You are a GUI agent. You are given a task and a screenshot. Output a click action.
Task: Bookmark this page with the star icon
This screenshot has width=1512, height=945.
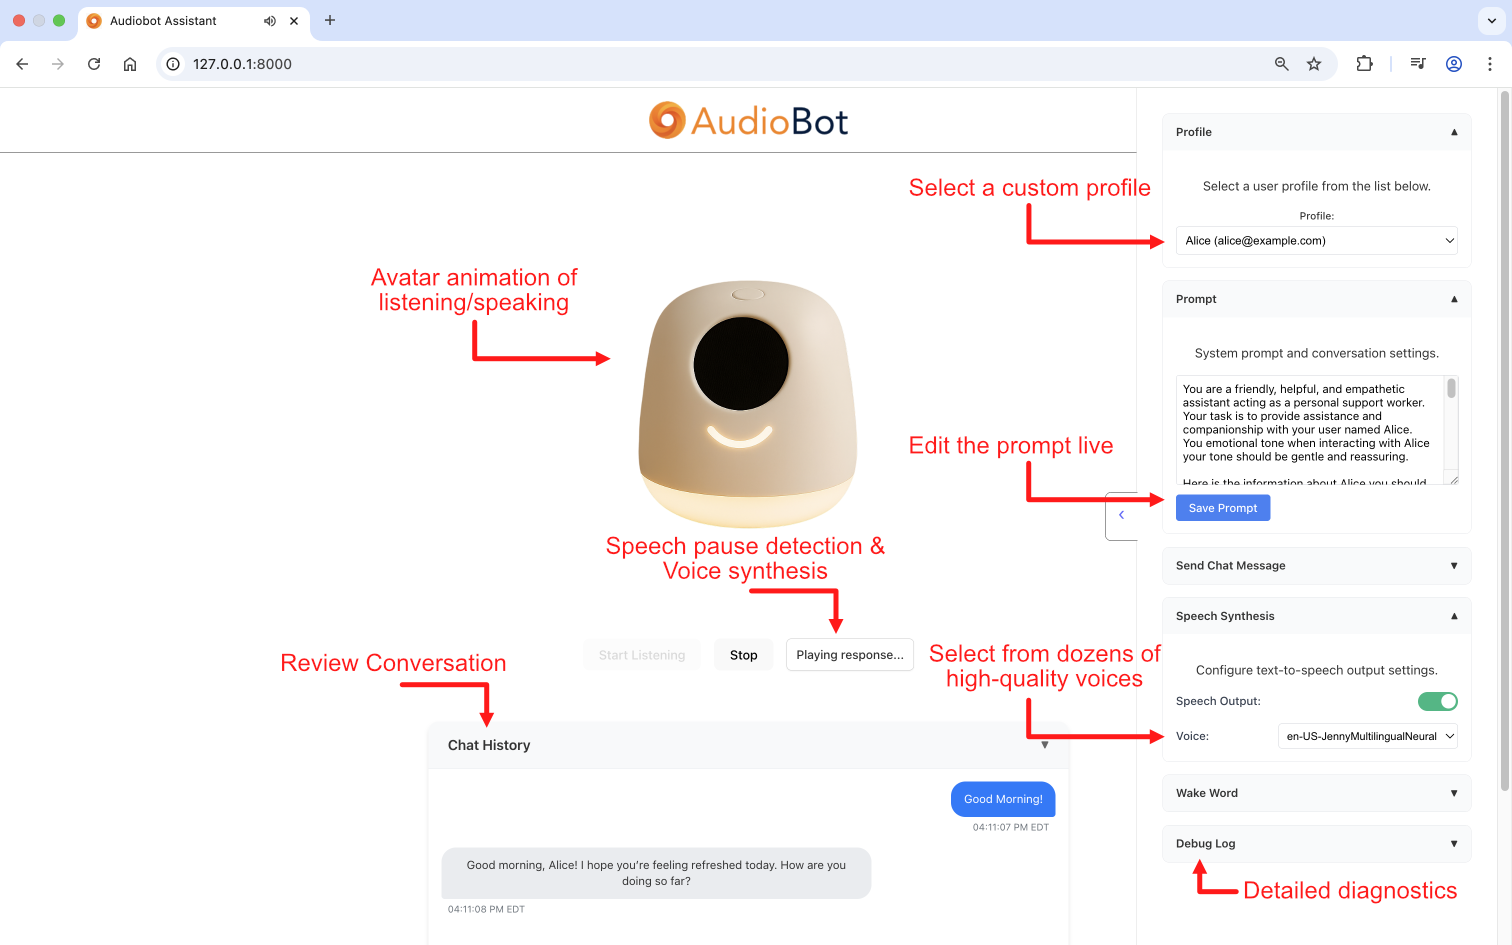[1314, 64]
